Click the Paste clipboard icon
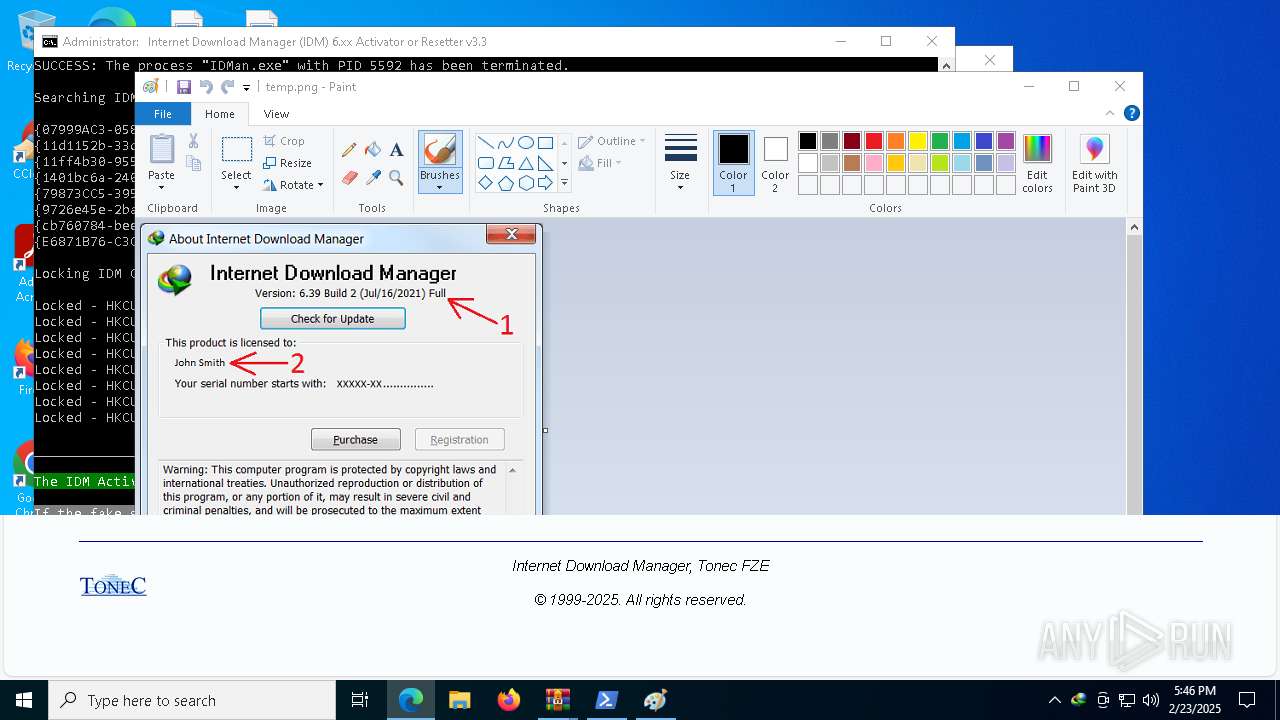 161,148
